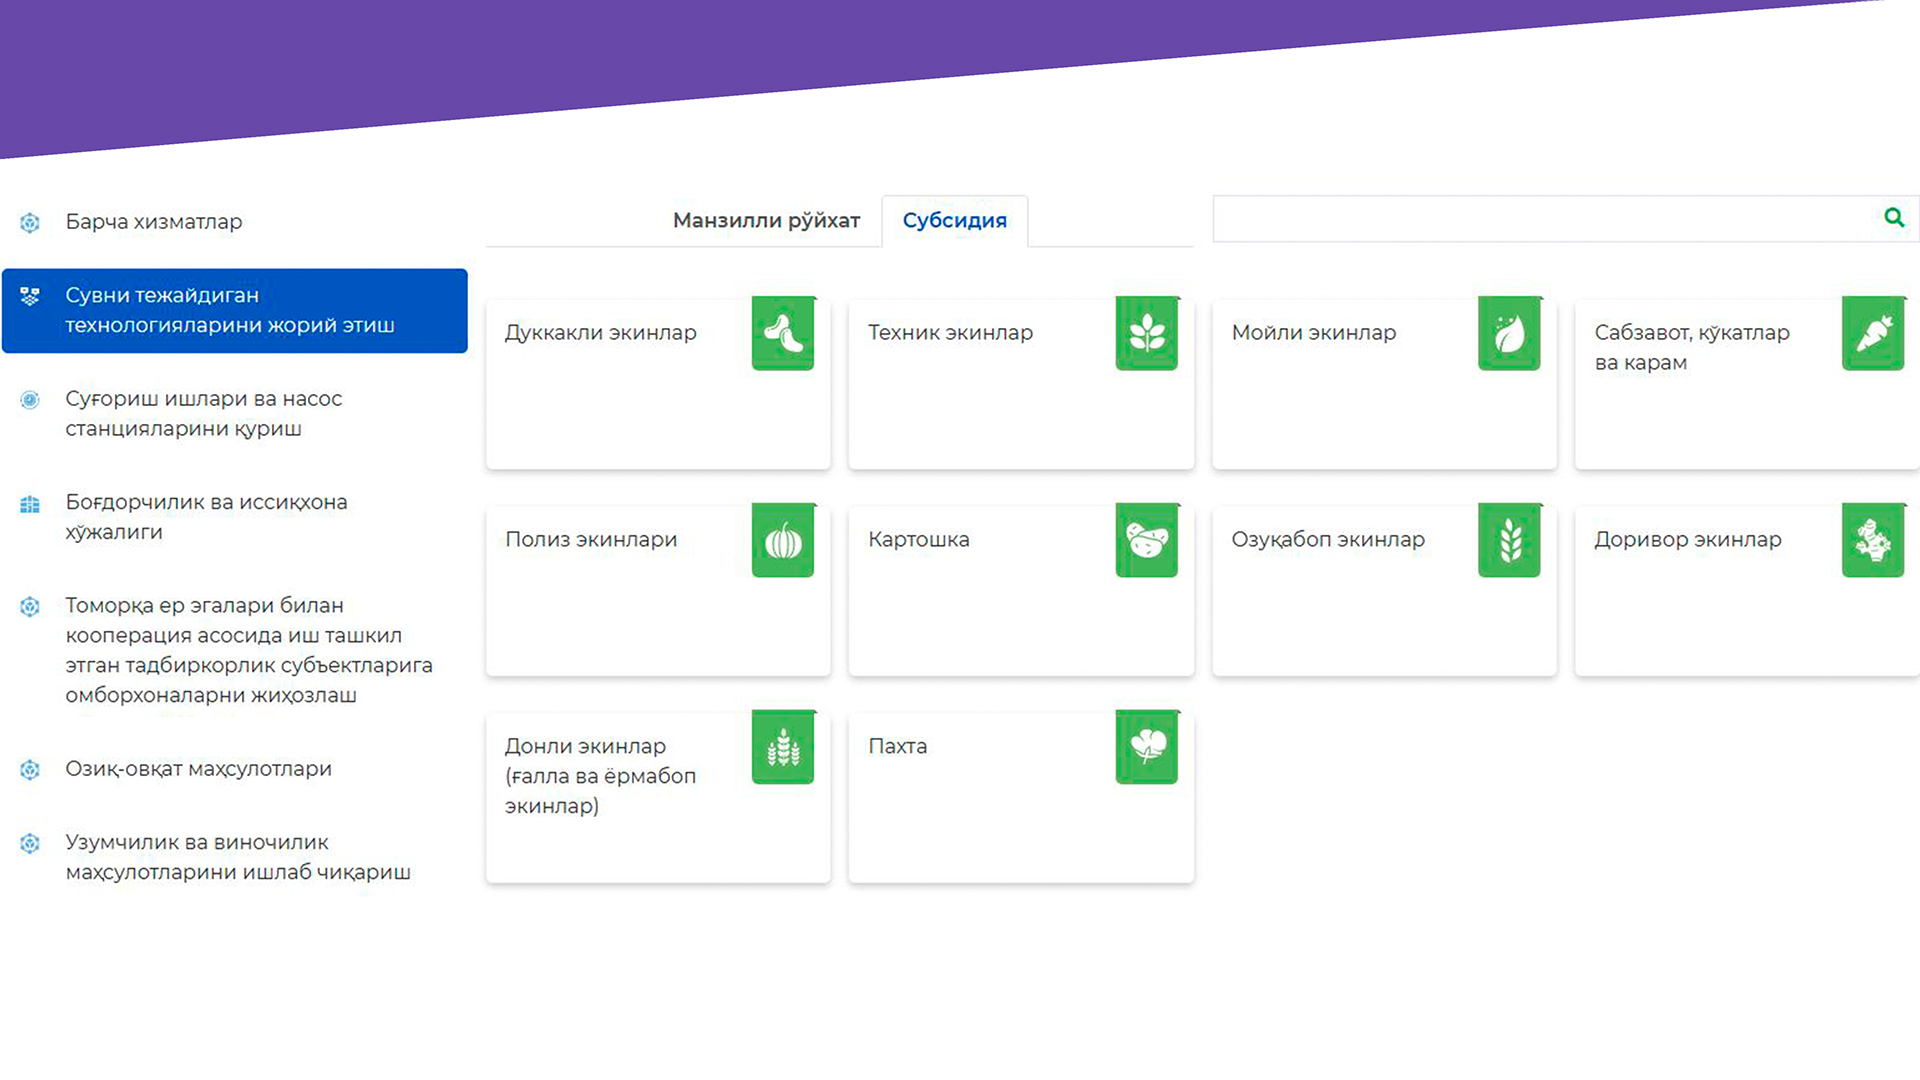Open Озиқ-овқат маҳсулотлари sidebar item

click(198, 769)
